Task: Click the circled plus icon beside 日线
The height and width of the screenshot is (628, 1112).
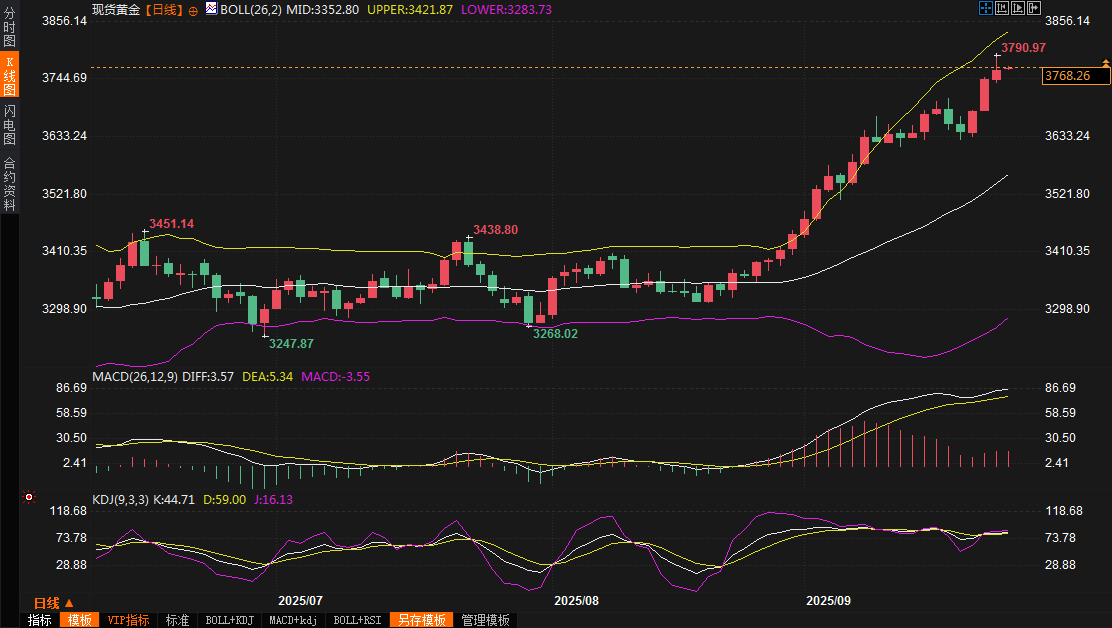Action: tap(193, 11)
